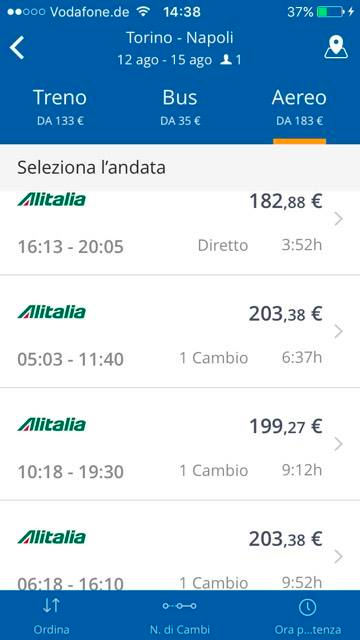The height and width of the screenshot is (640, 360).
Task: Expand the 16:13 - 20:05 flight chevron
Action: point(338,220)
